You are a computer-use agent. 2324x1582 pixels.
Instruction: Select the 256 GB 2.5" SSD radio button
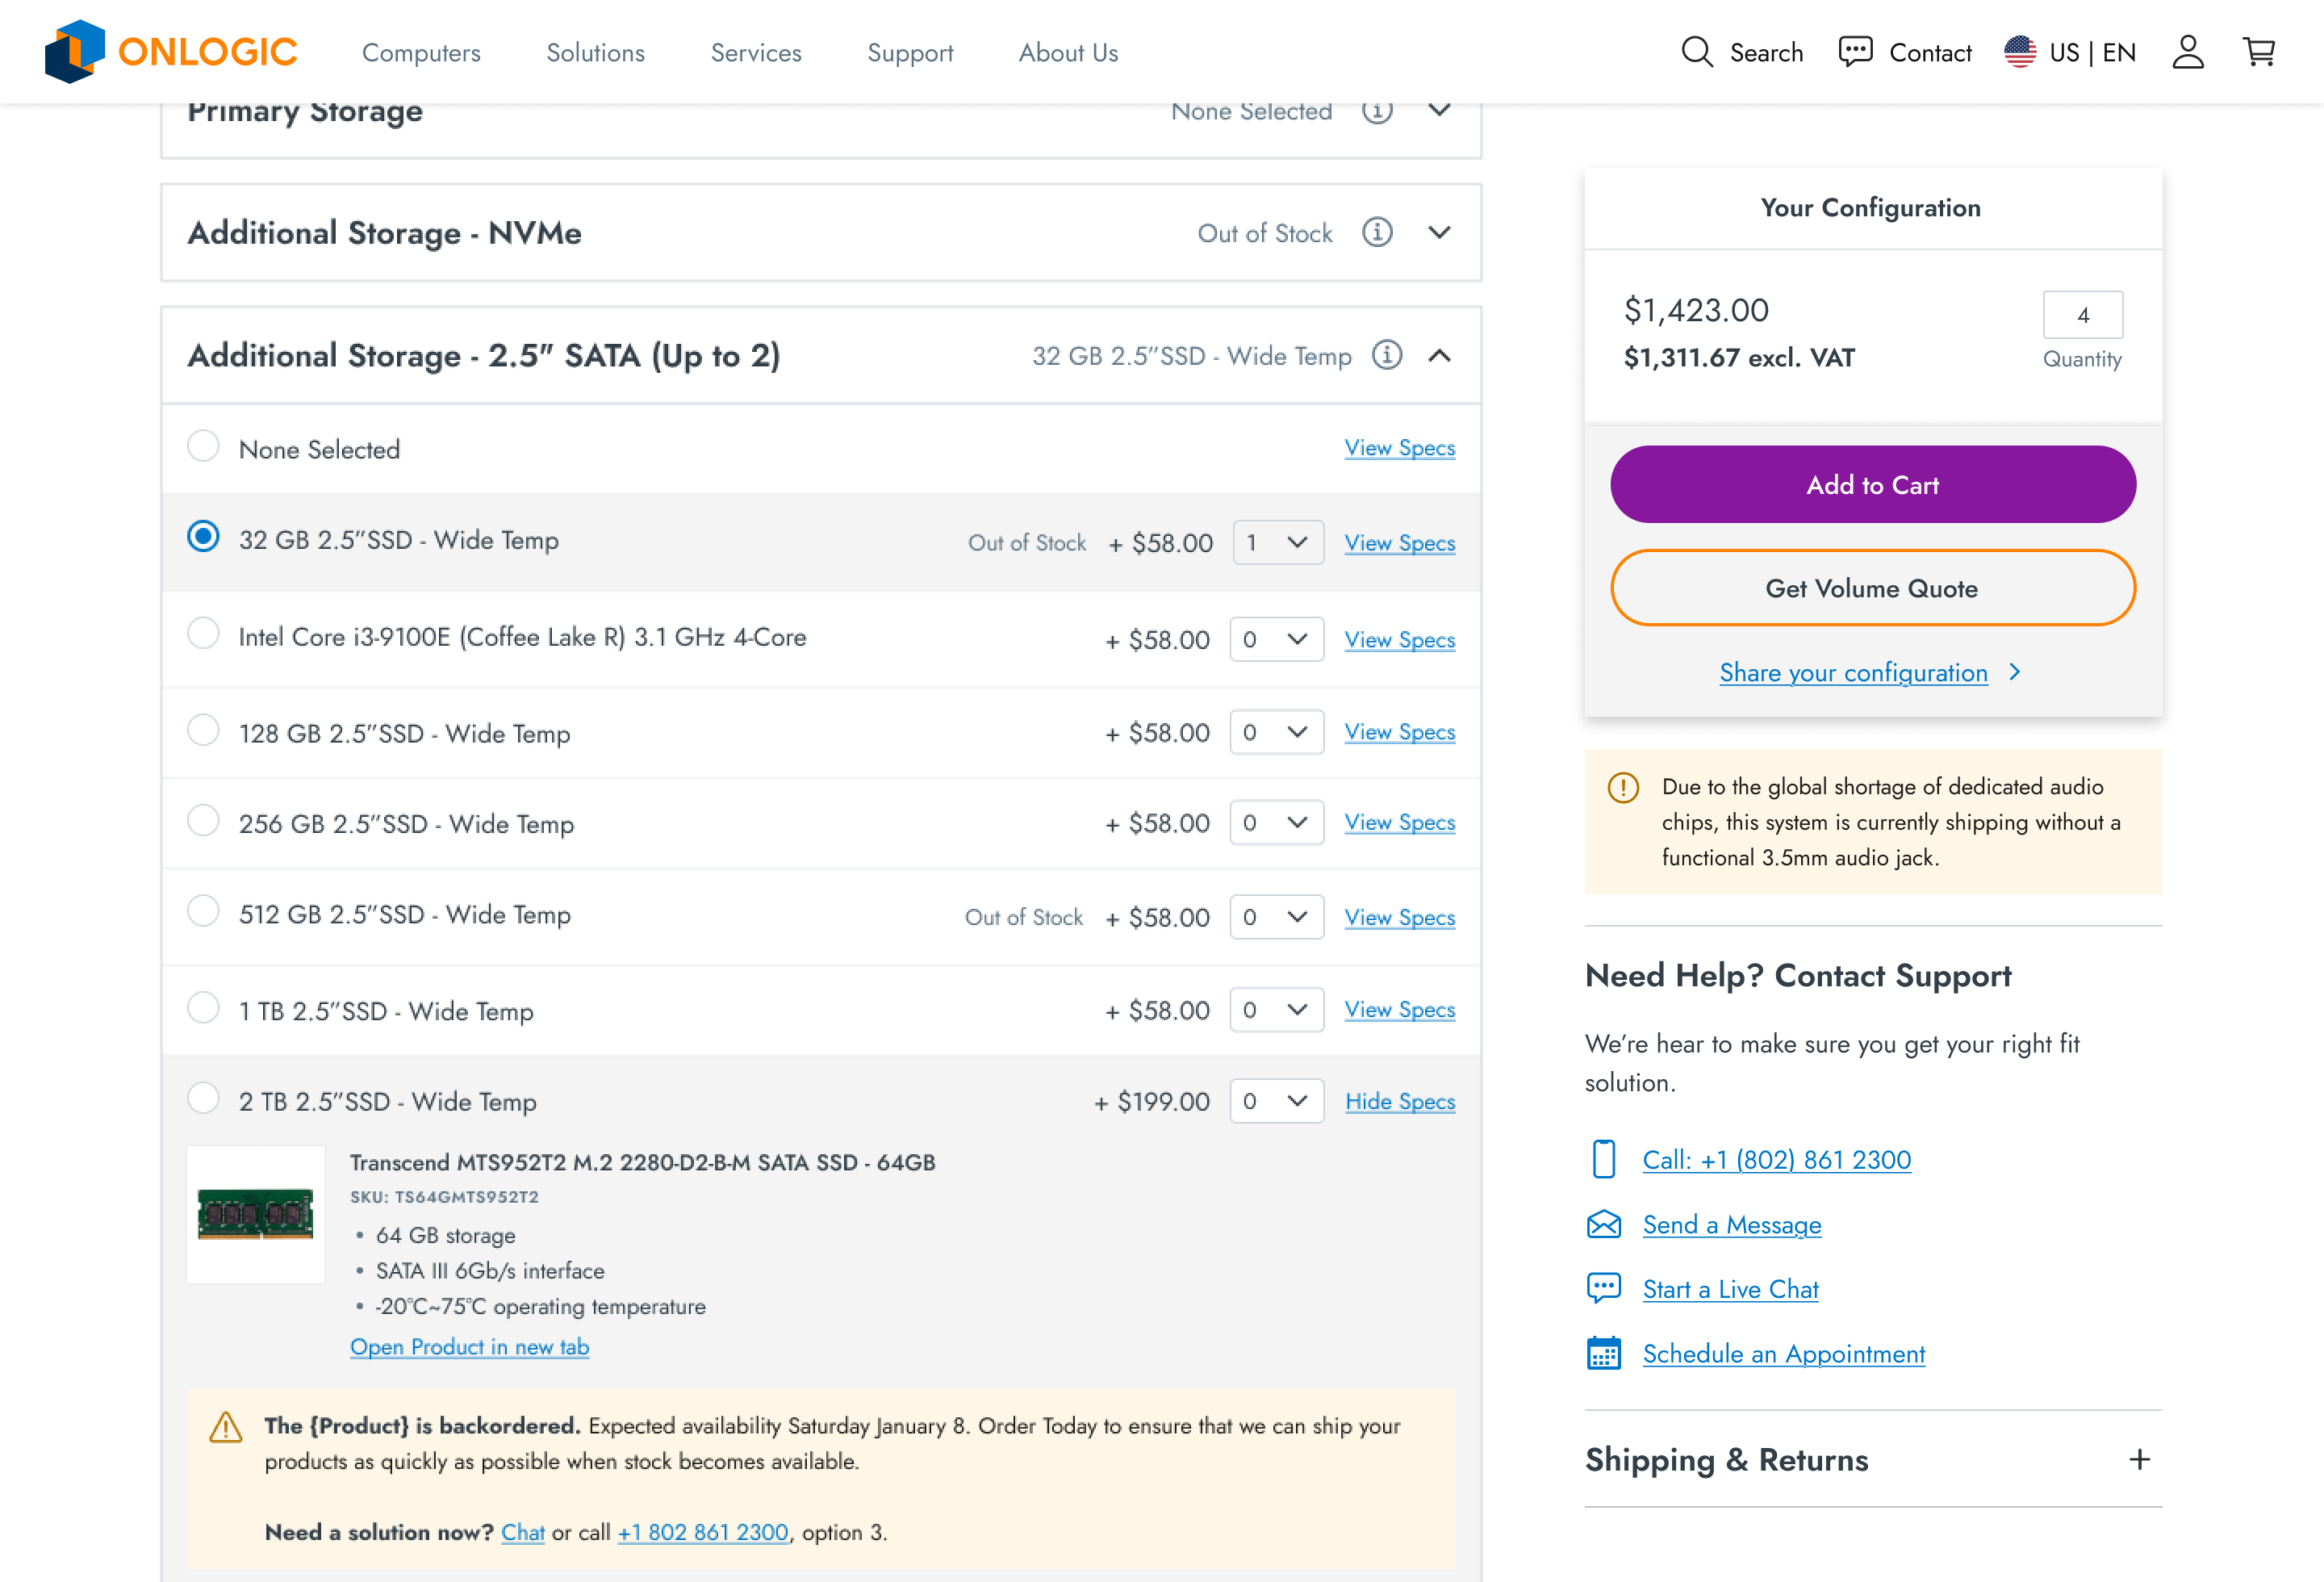pyautogui.click(x=203, y=820)
